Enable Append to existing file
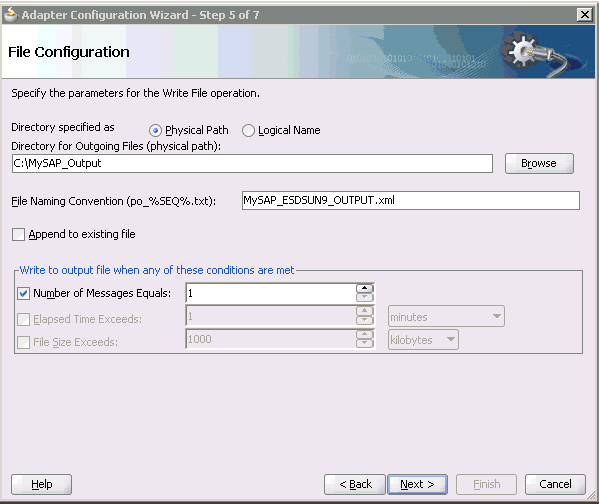 pyautogui.click(x=18, y=234)
